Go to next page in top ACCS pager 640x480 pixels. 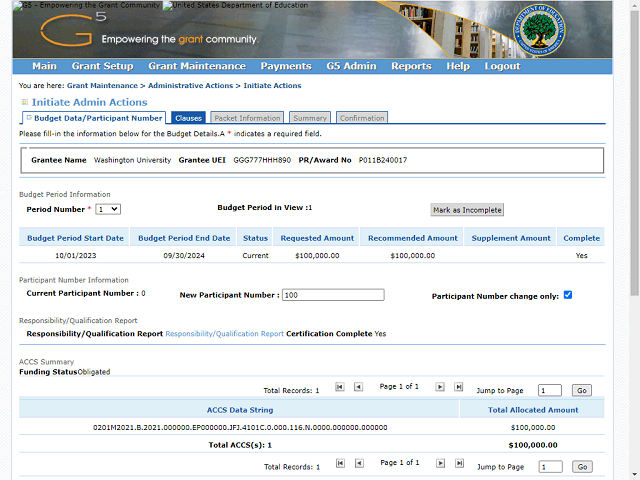441,387
